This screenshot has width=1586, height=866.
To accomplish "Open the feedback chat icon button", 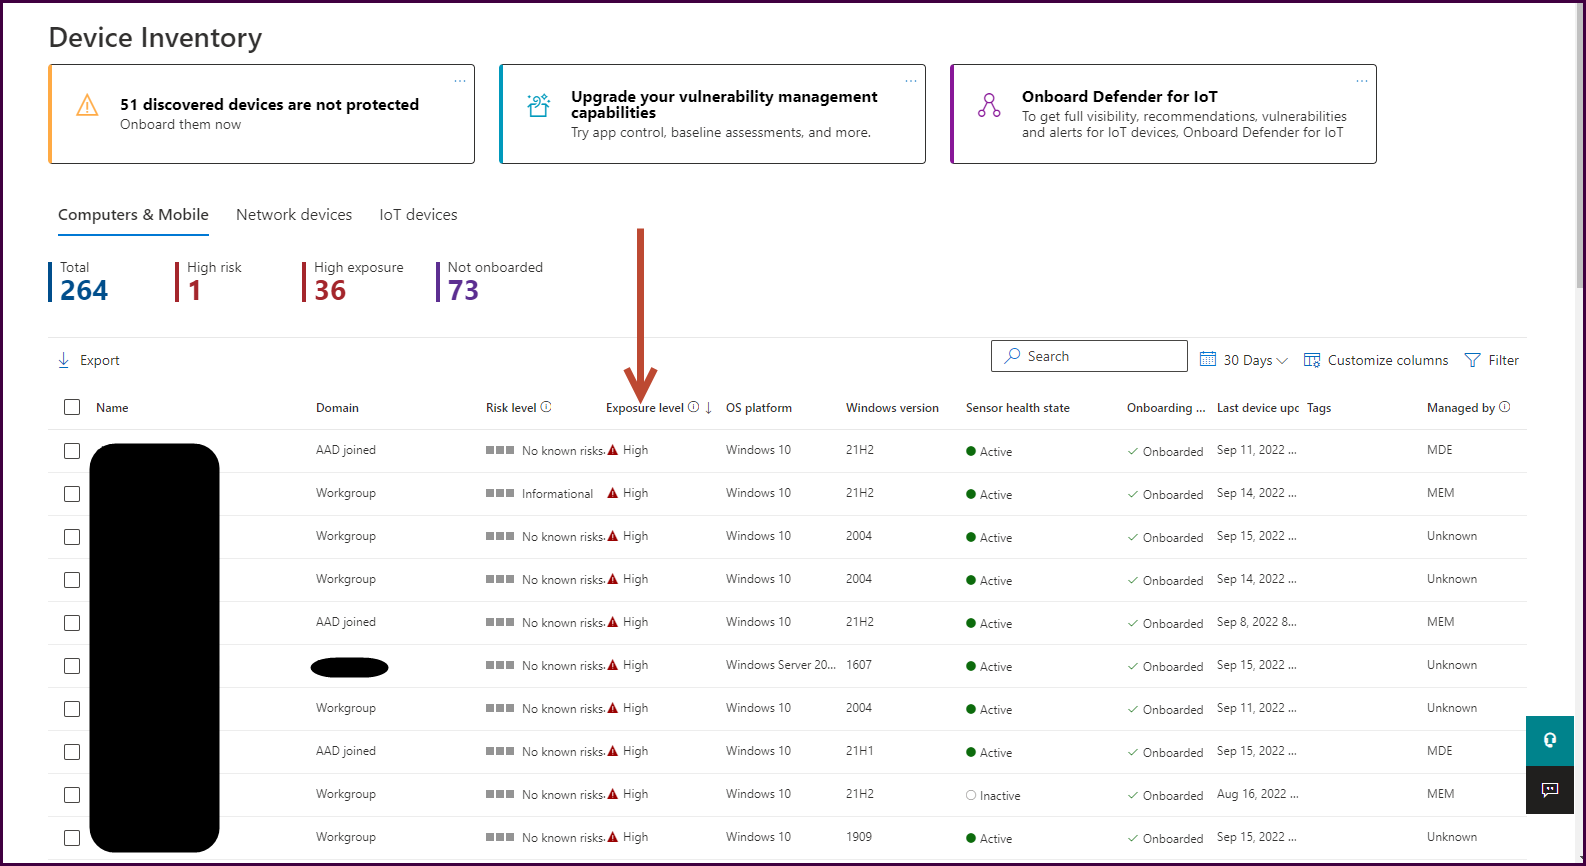I will coord(1549,790).
